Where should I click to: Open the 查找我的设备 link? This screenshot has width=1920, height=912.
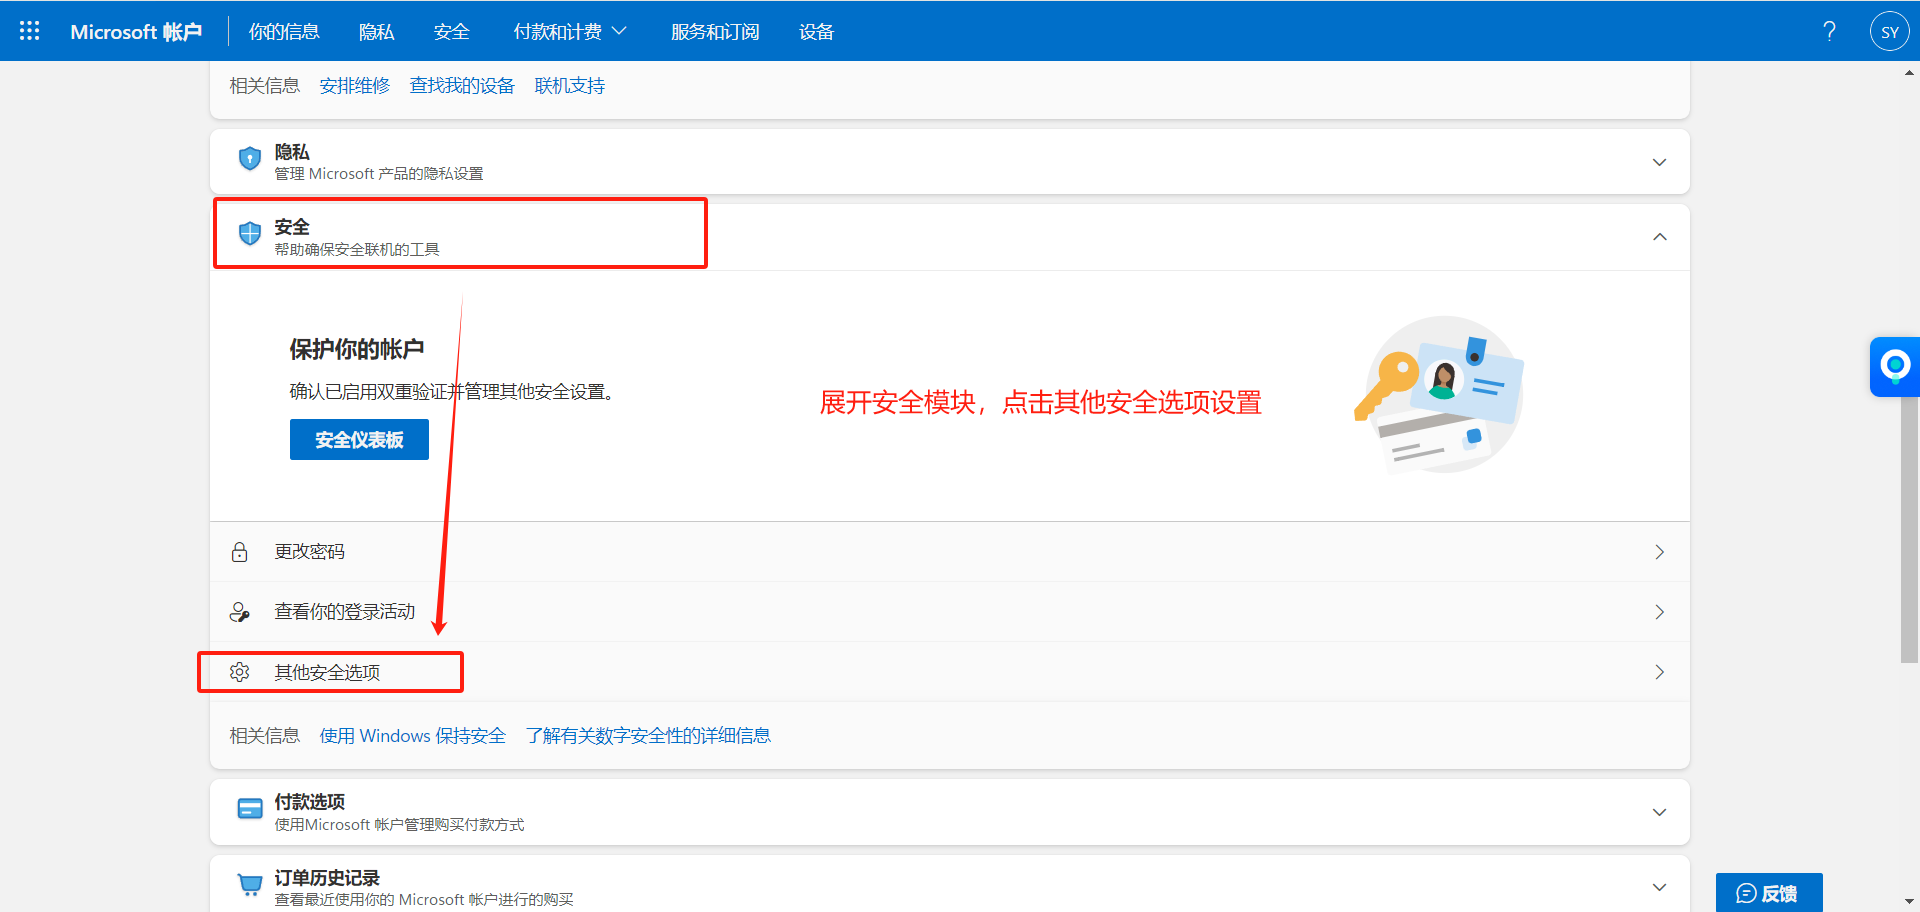tap(462, 86)
